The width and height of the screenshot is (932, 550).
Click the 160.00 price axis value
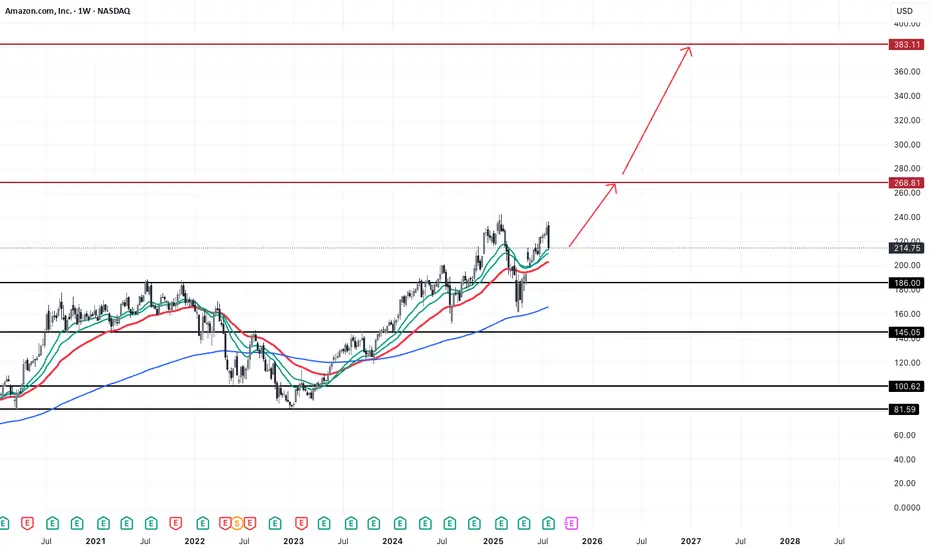coord(907,314)
